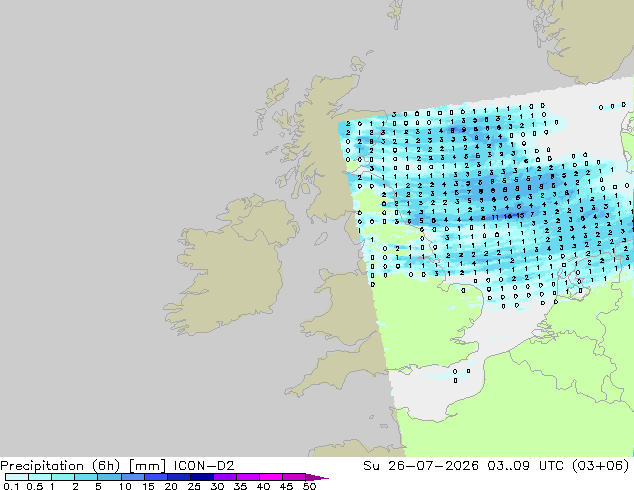Click the legend swatch between 45 and 50
The height and width of the screenshot is (490, 634).
(x=294, y=477)
